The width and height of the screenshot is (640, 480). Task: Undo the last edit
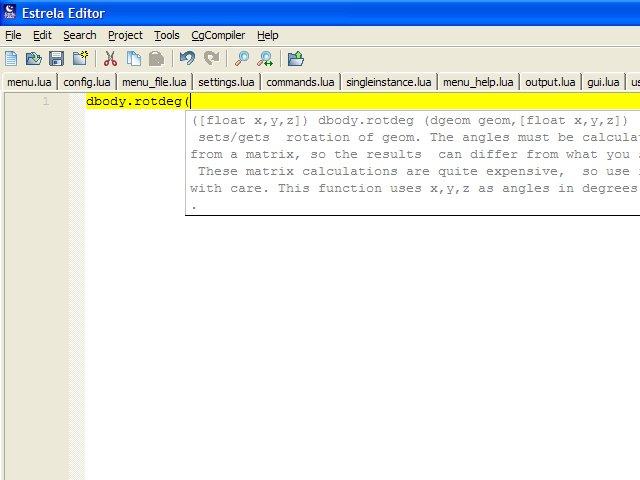tap(187, 59)
